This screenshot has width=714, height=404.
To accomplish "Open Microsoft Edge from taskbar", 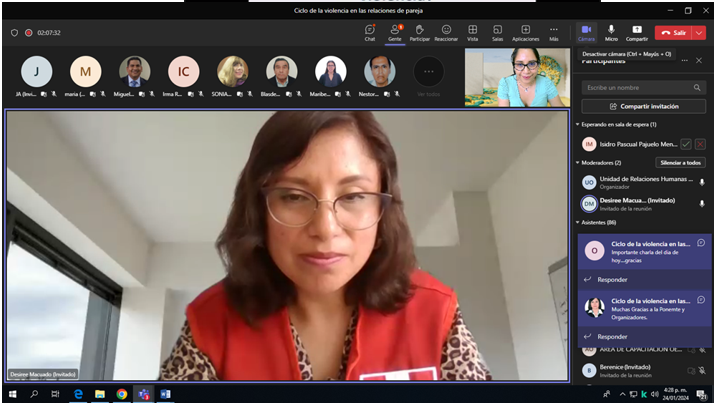I will pyautogui.click(x=78, y=394).
